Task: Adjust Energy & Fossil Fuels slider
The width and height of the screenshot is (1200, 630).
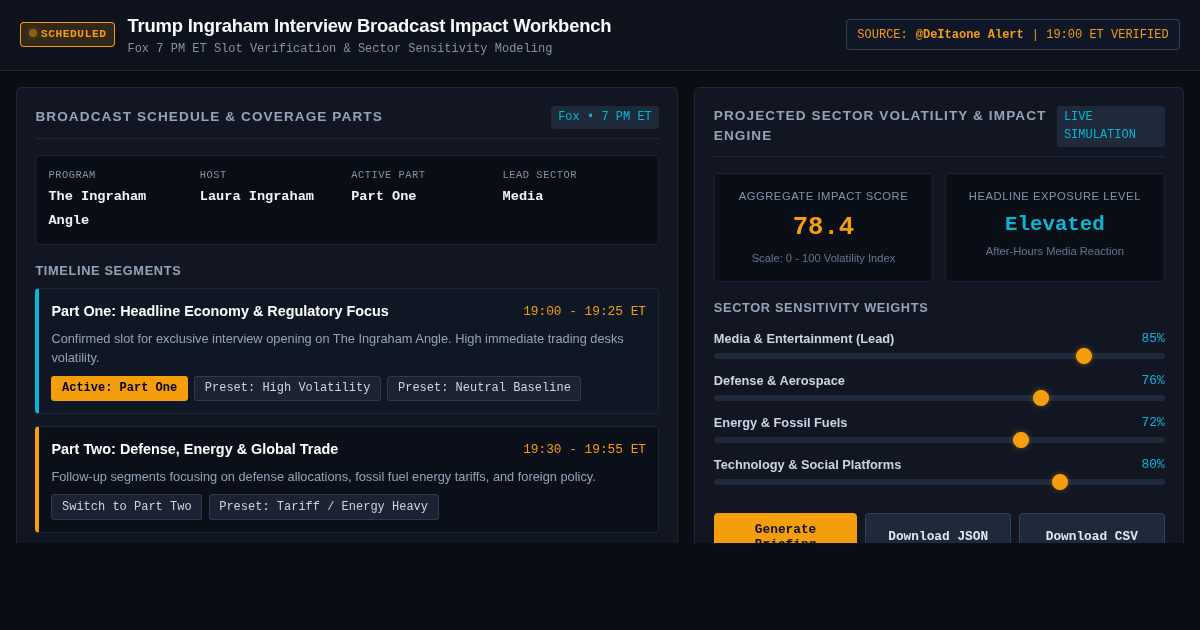Action: pyautogui.click(x=939, y=440)
